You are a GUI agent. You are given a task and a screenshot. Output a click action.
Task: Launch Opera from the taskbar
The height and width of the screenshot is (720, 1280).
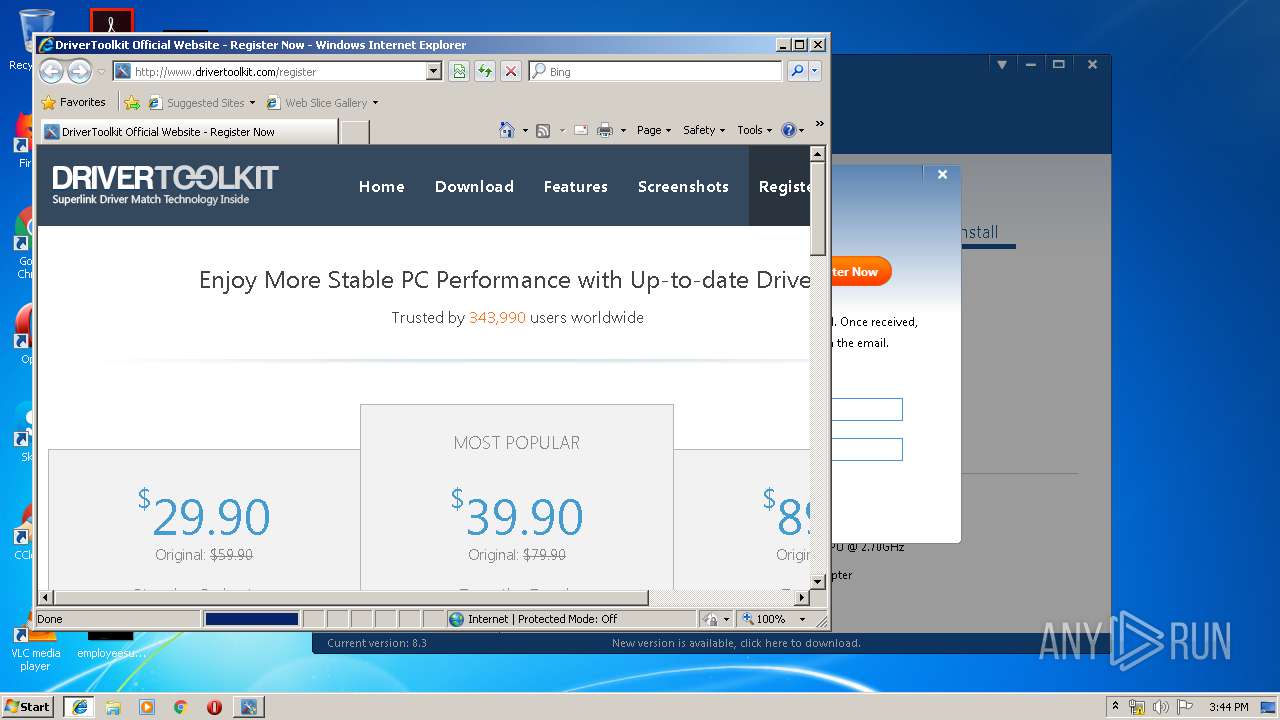point(214,707)
